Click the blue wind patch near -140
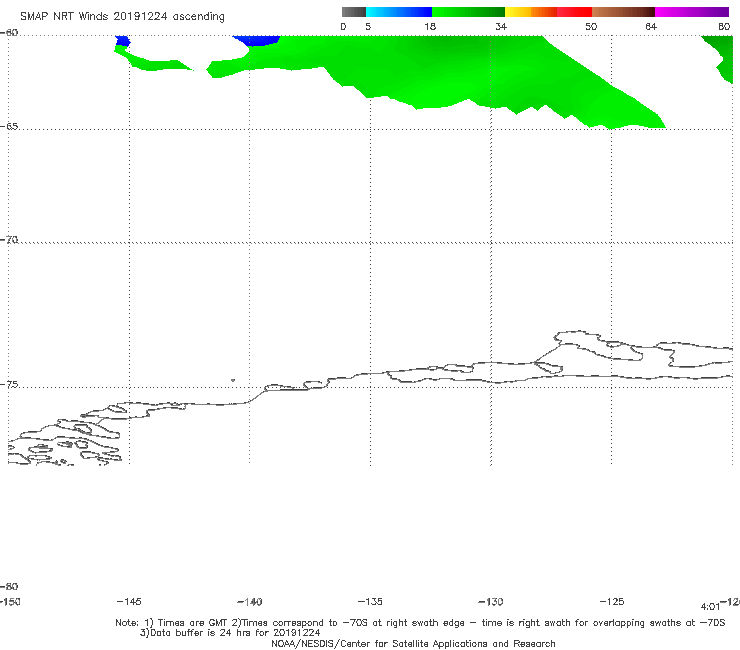The height and width of the screenshot is (650, 740). click(x=257, y=40)
